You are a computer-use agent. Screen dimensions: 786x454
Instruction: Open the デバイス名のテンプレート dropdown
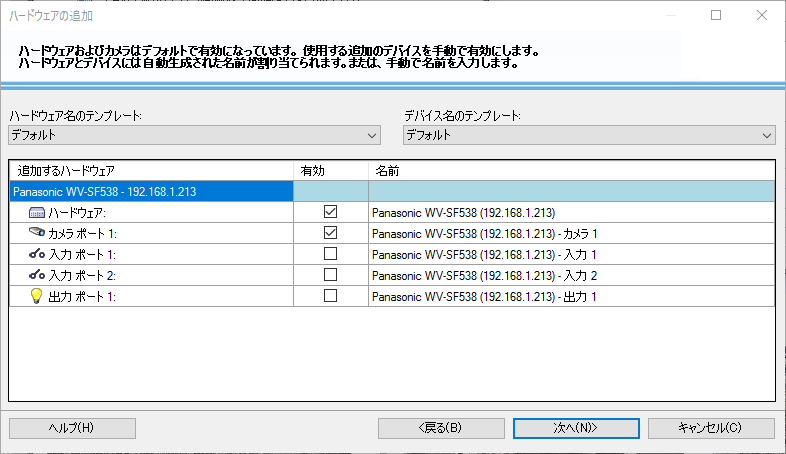589,135
